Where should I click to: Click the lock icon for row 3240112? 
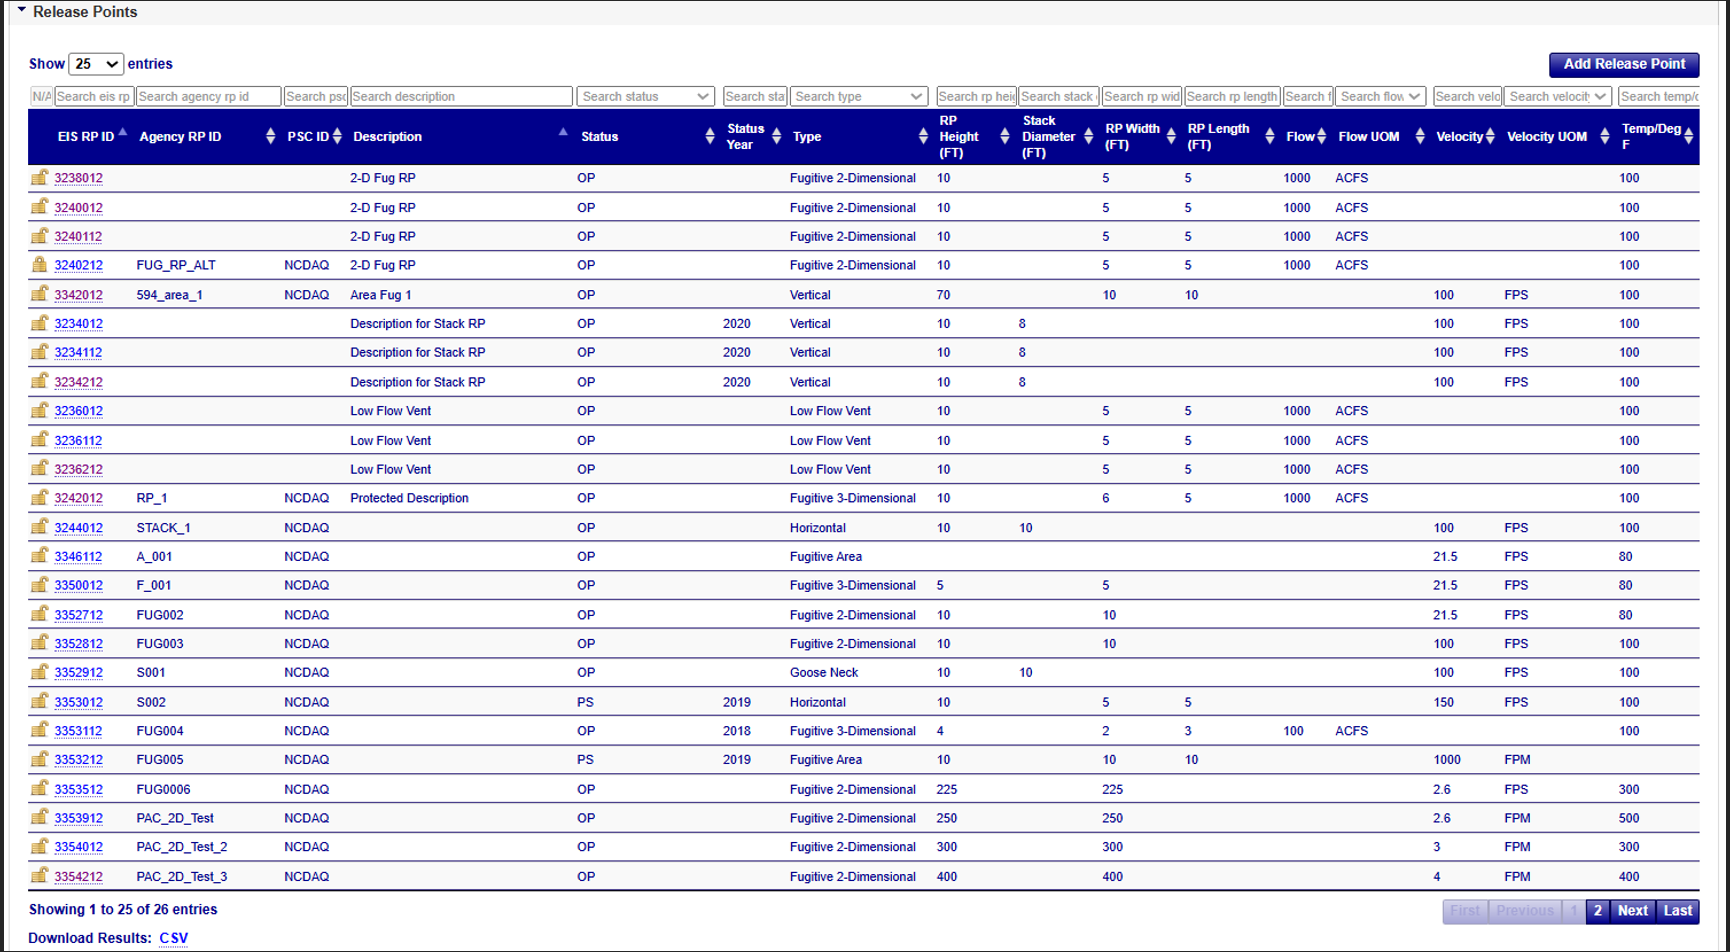coord(39,235)
